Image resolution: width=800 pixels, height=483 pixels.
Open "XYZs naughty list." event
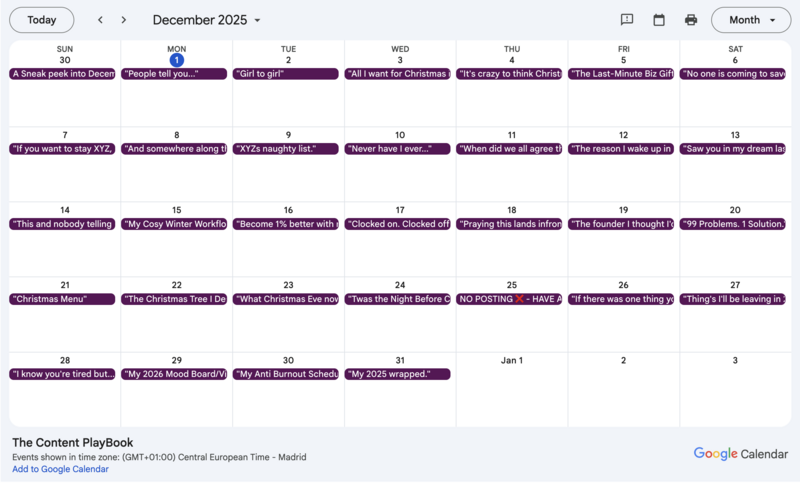click(288, 149)
